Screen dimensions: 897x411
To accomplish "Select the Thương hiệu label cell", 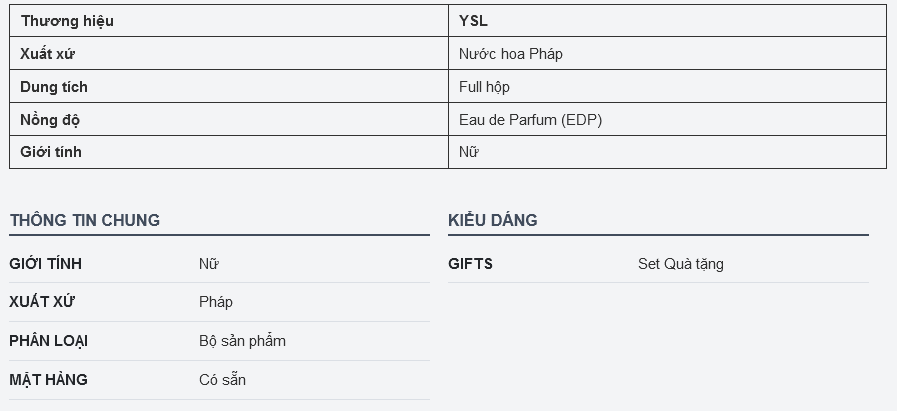I will pyautogui.click(x=229, y=21).
